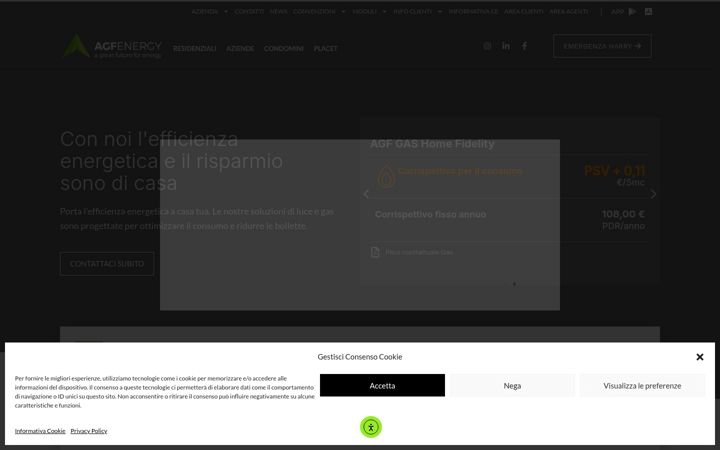Click the AGF Energy logo

click(112, 46)
